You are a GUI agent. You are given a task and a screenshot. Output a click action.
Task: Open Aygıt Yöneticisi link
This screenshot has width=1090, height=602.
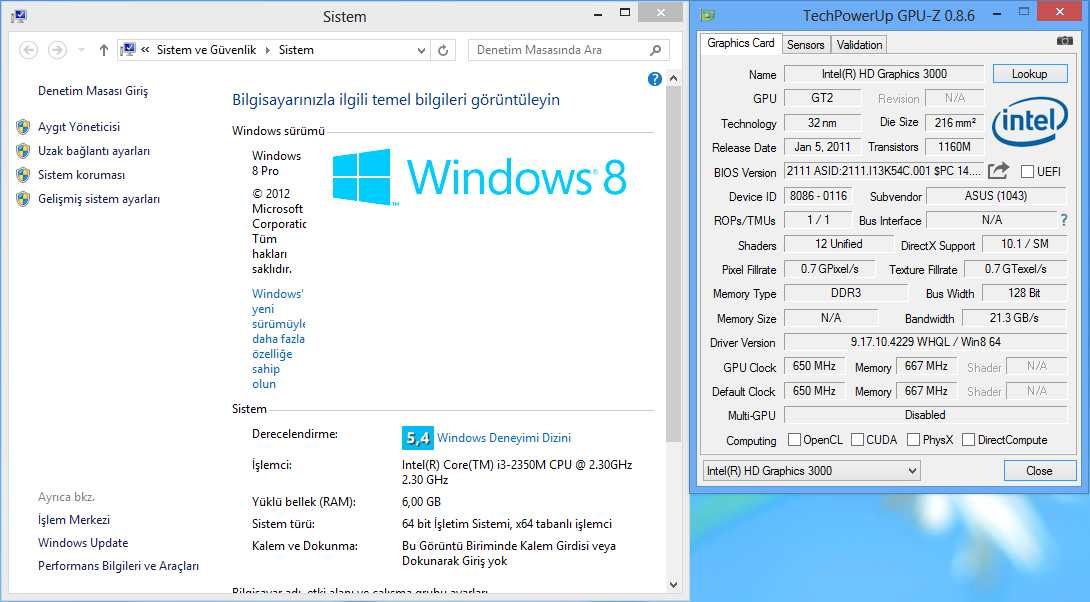tap(79, 127)
